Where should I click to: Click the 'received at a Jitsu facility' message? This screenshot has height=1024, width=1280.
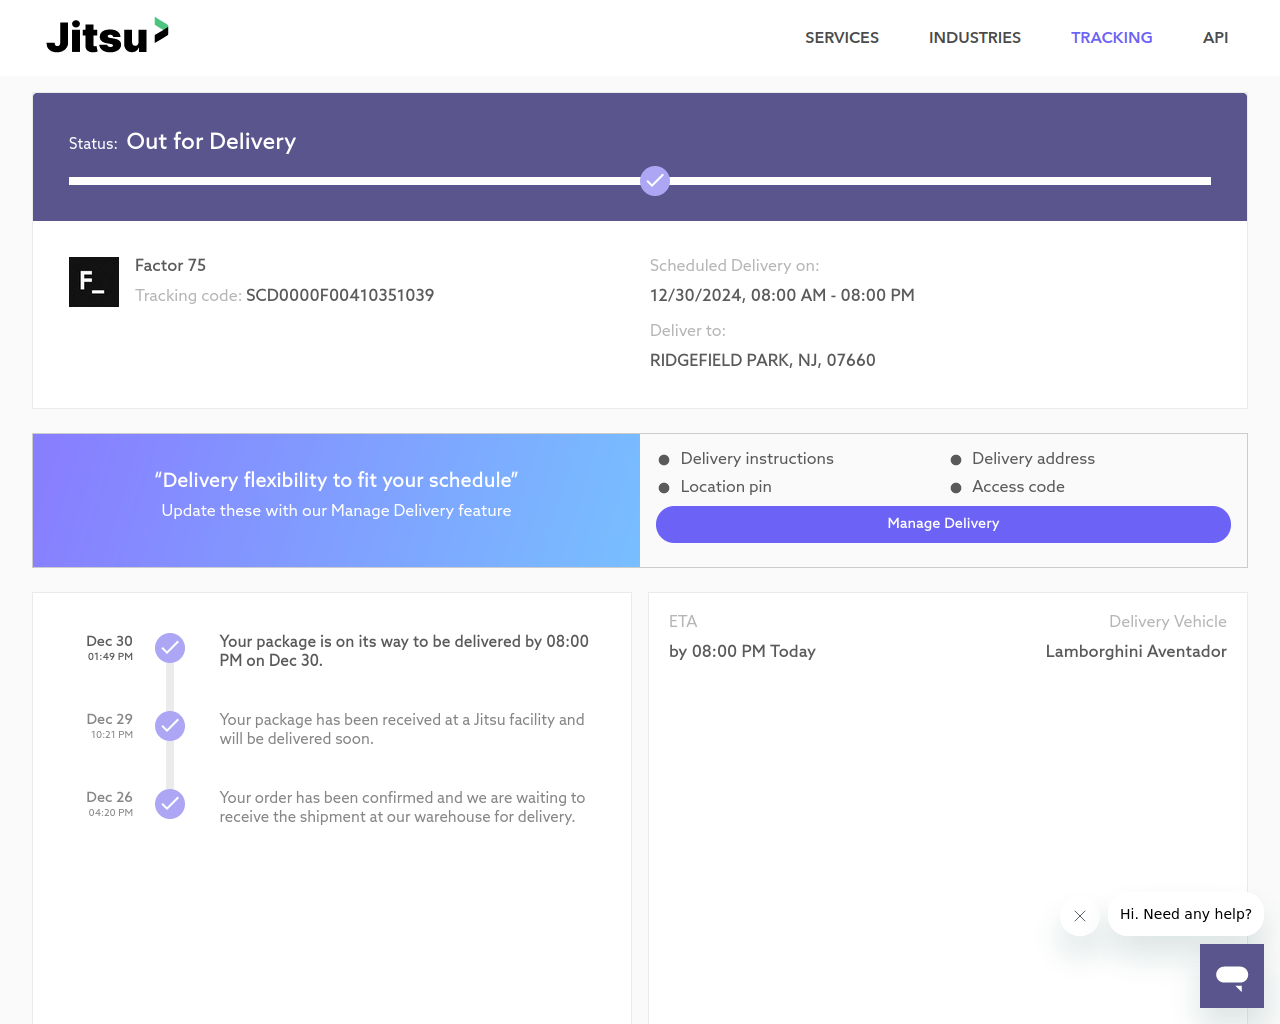point(402,729)
